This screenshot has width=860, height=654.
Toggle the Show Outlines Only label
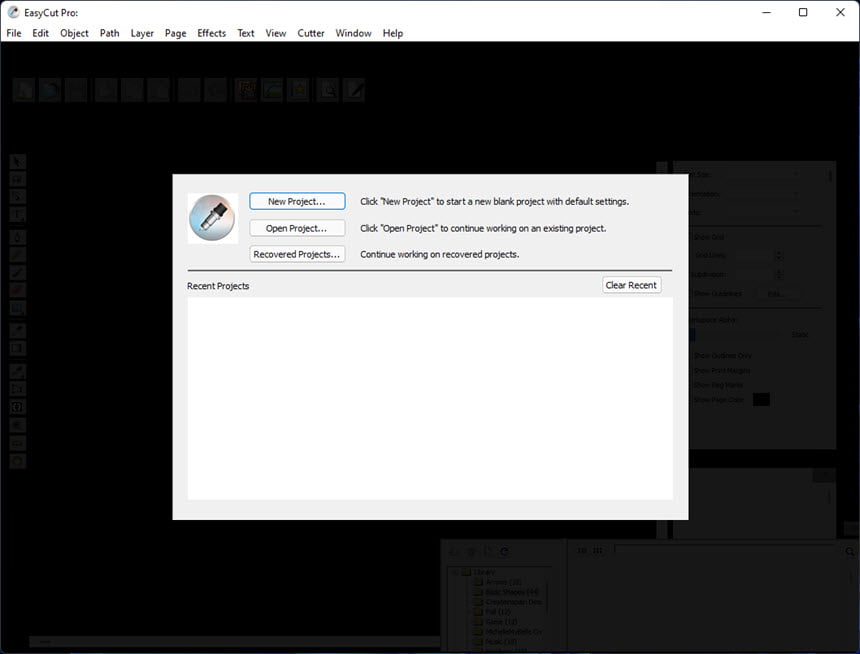(x=722, y=356)
